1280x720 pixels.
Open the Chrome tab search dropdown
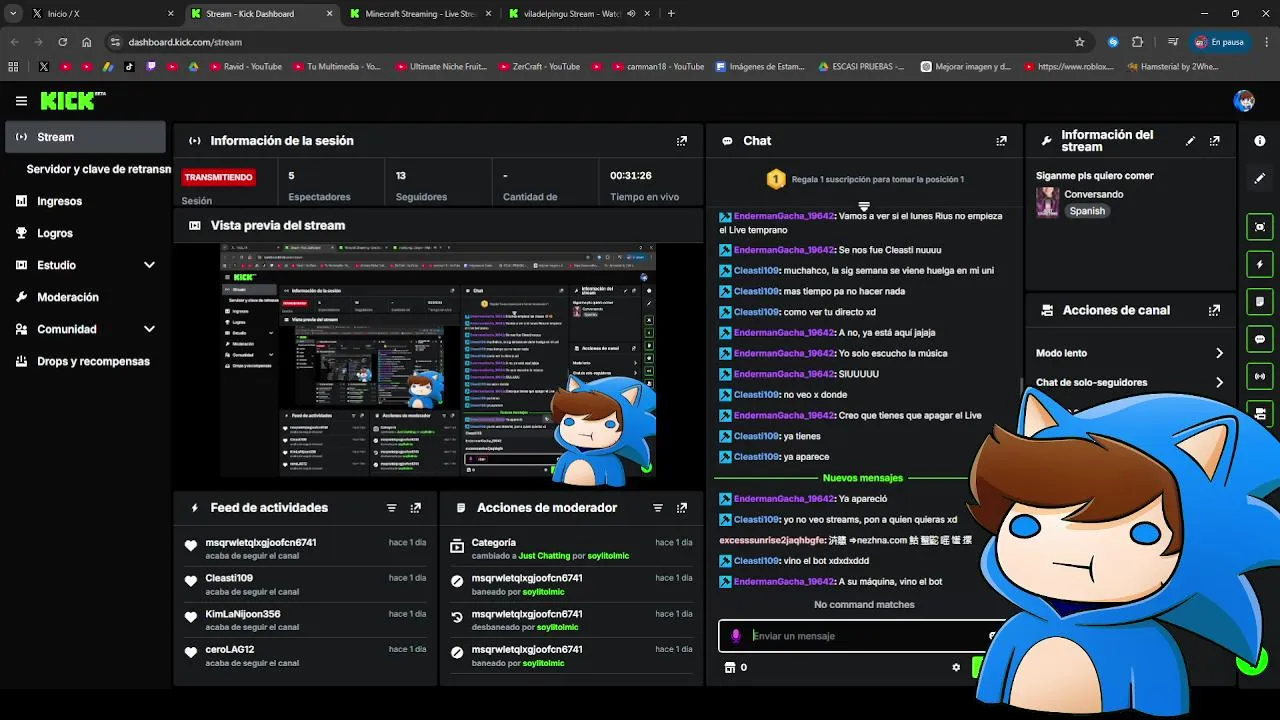(13, 14)
